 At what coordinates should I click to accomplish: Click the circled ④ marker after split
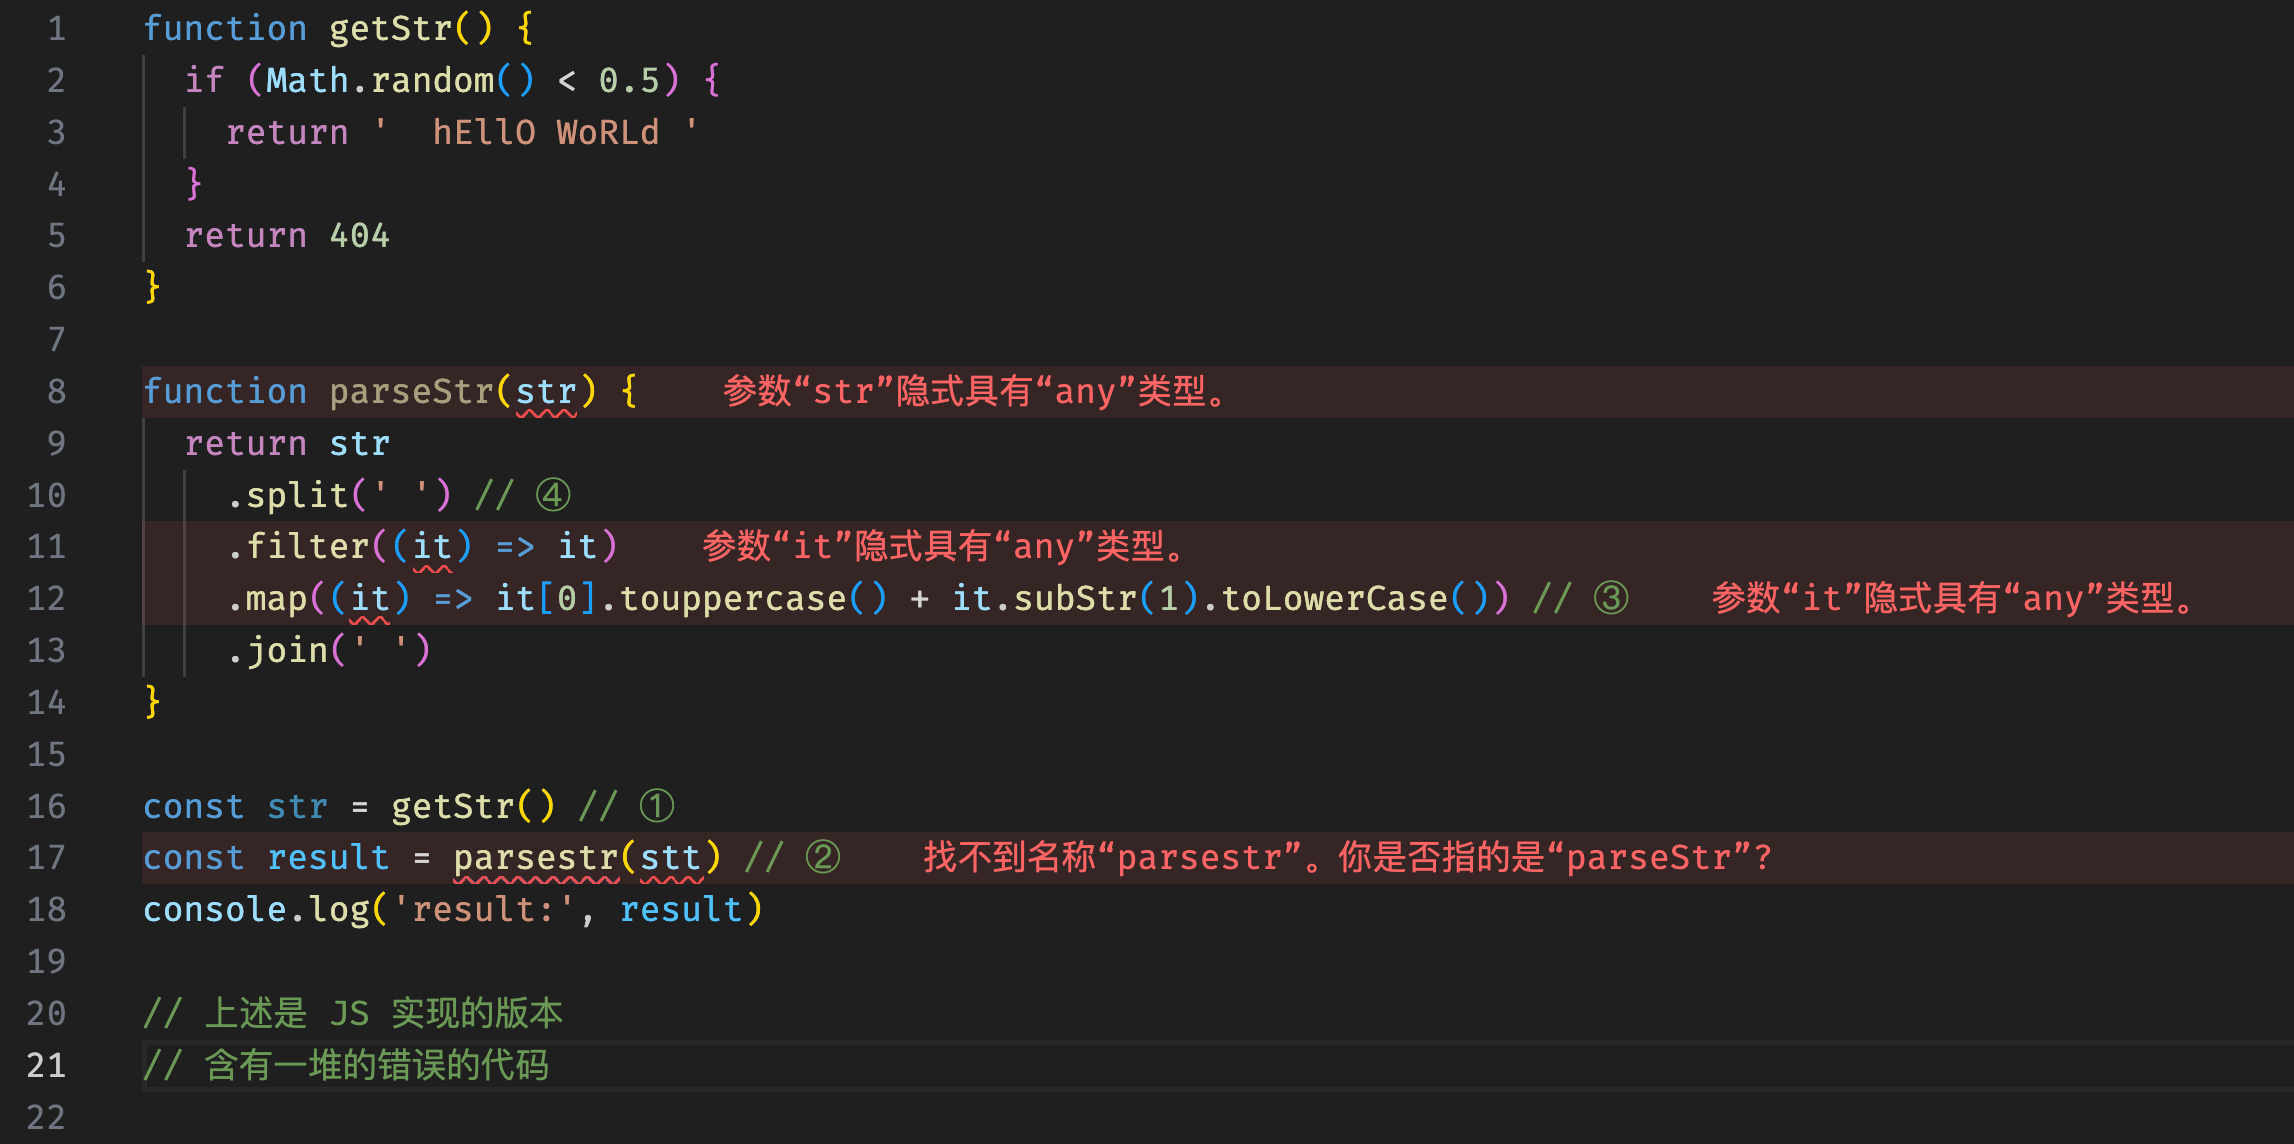coord(551,493)
